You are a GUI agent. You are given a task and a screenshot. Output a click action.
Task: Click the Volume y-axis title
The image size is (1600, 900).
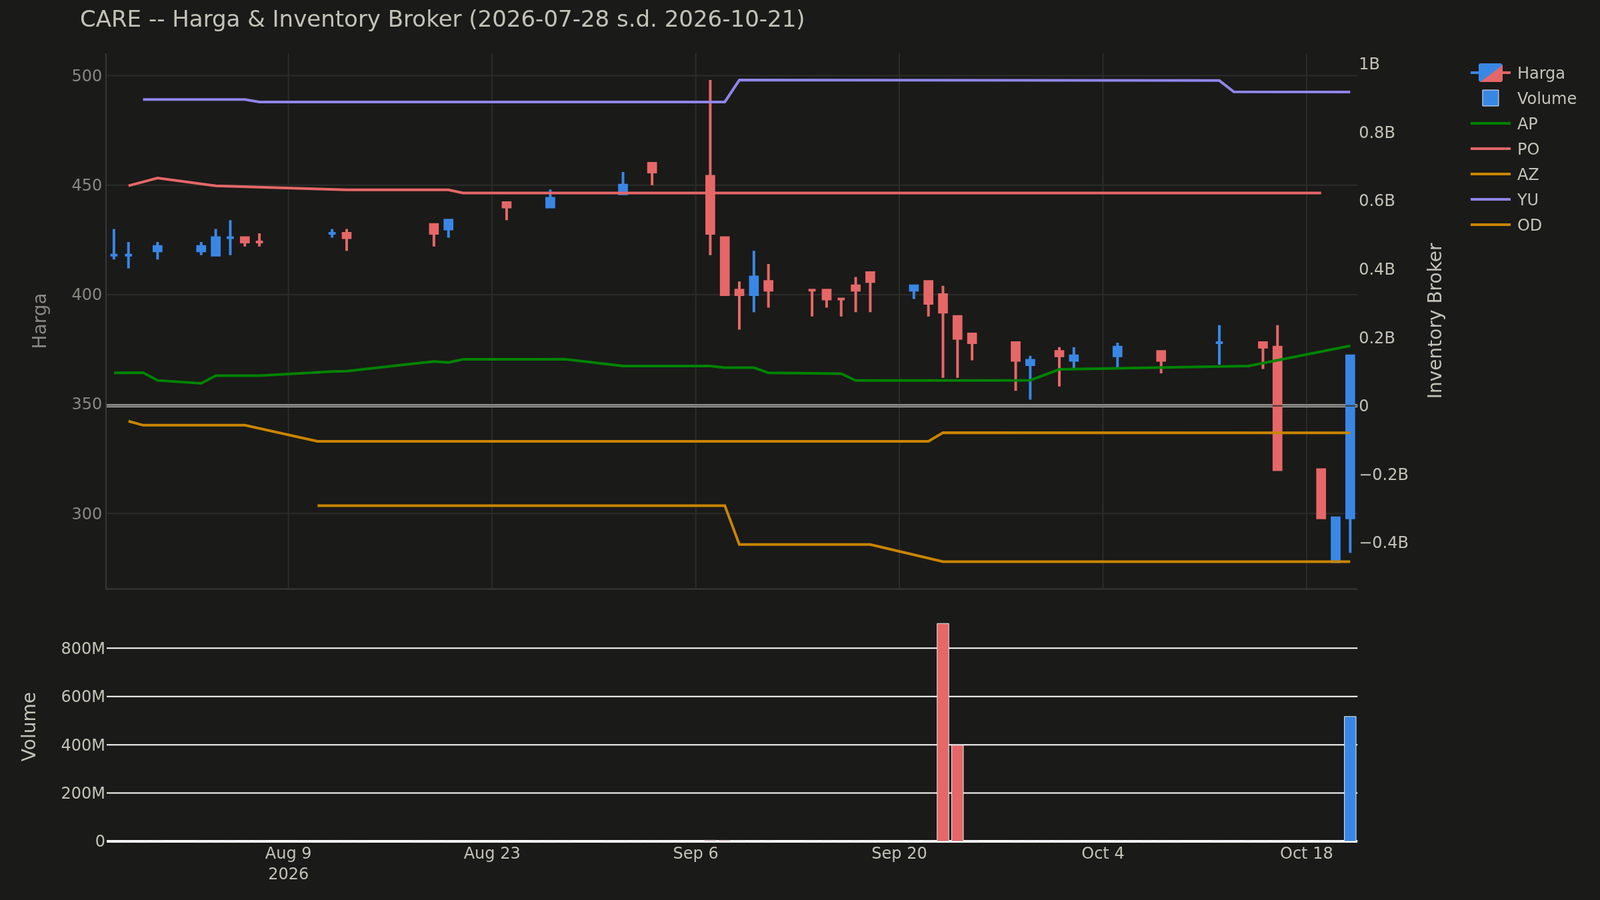[x=29, y=726]
